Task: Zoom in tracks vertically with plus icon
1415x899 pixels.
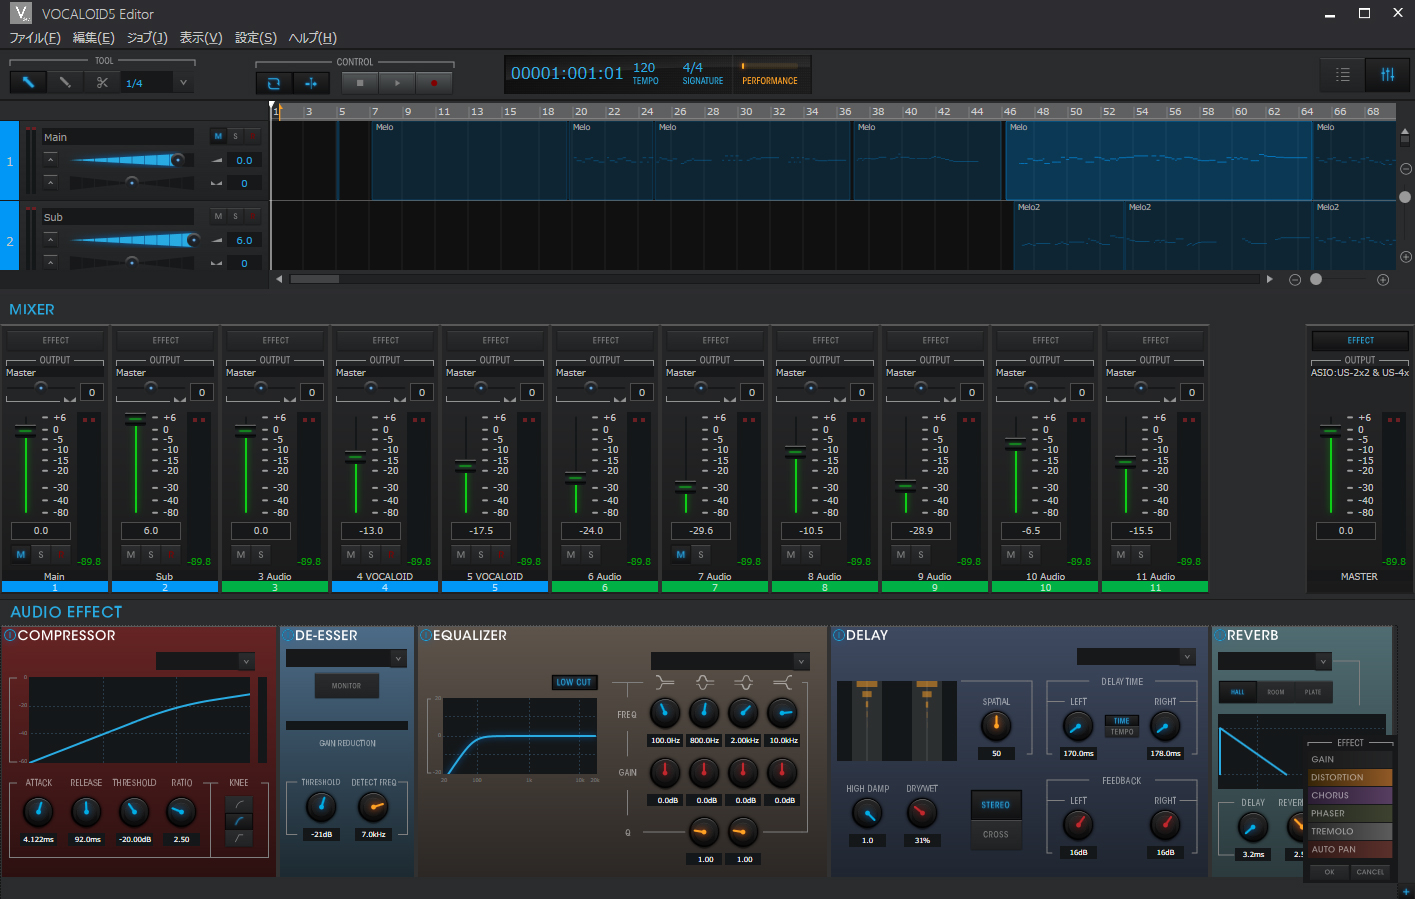Action: point(1405,257)
